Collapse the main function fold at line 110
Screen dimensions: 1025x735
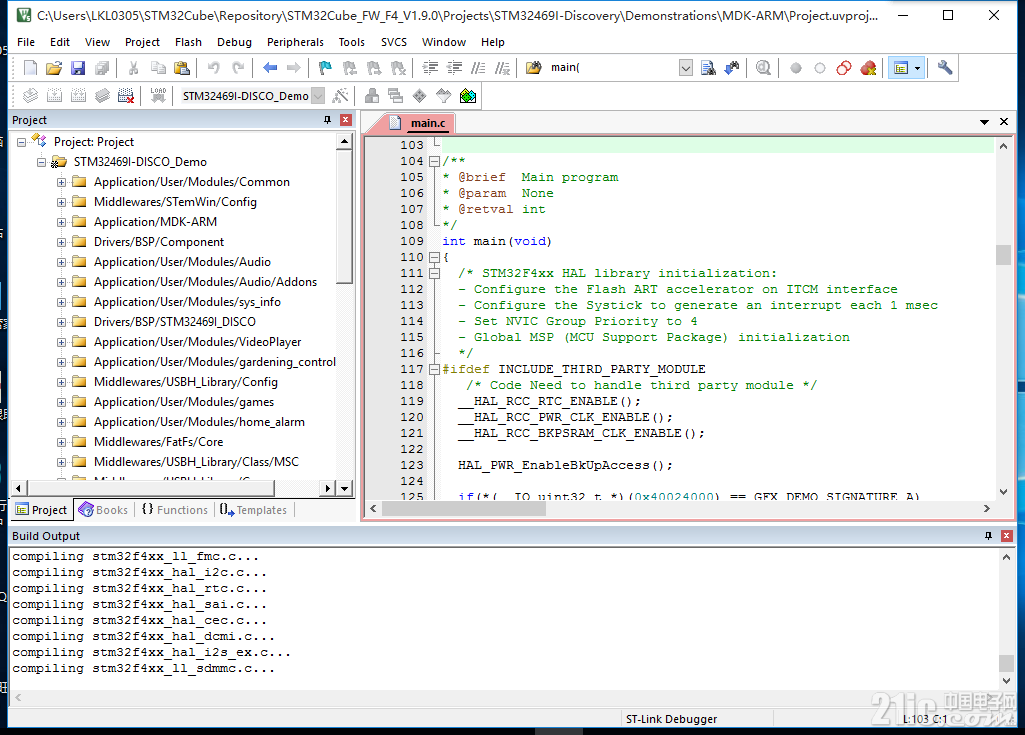[x=434, y=257]
